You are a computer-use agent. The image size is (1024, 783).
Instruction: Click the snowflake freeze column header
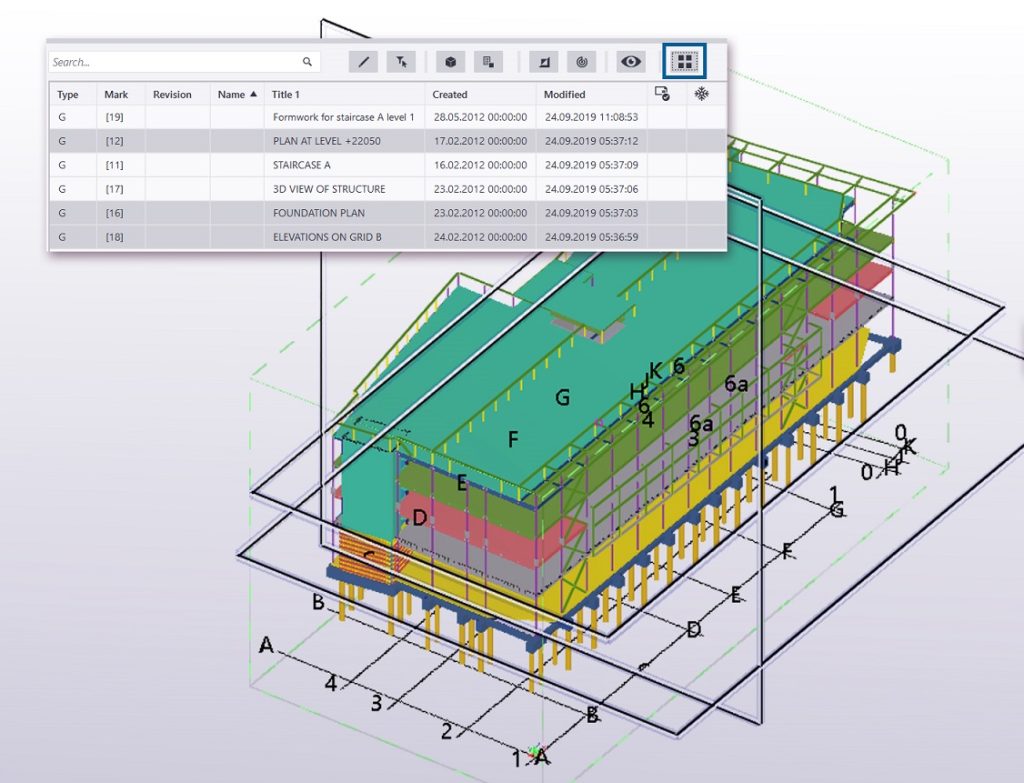701,94
